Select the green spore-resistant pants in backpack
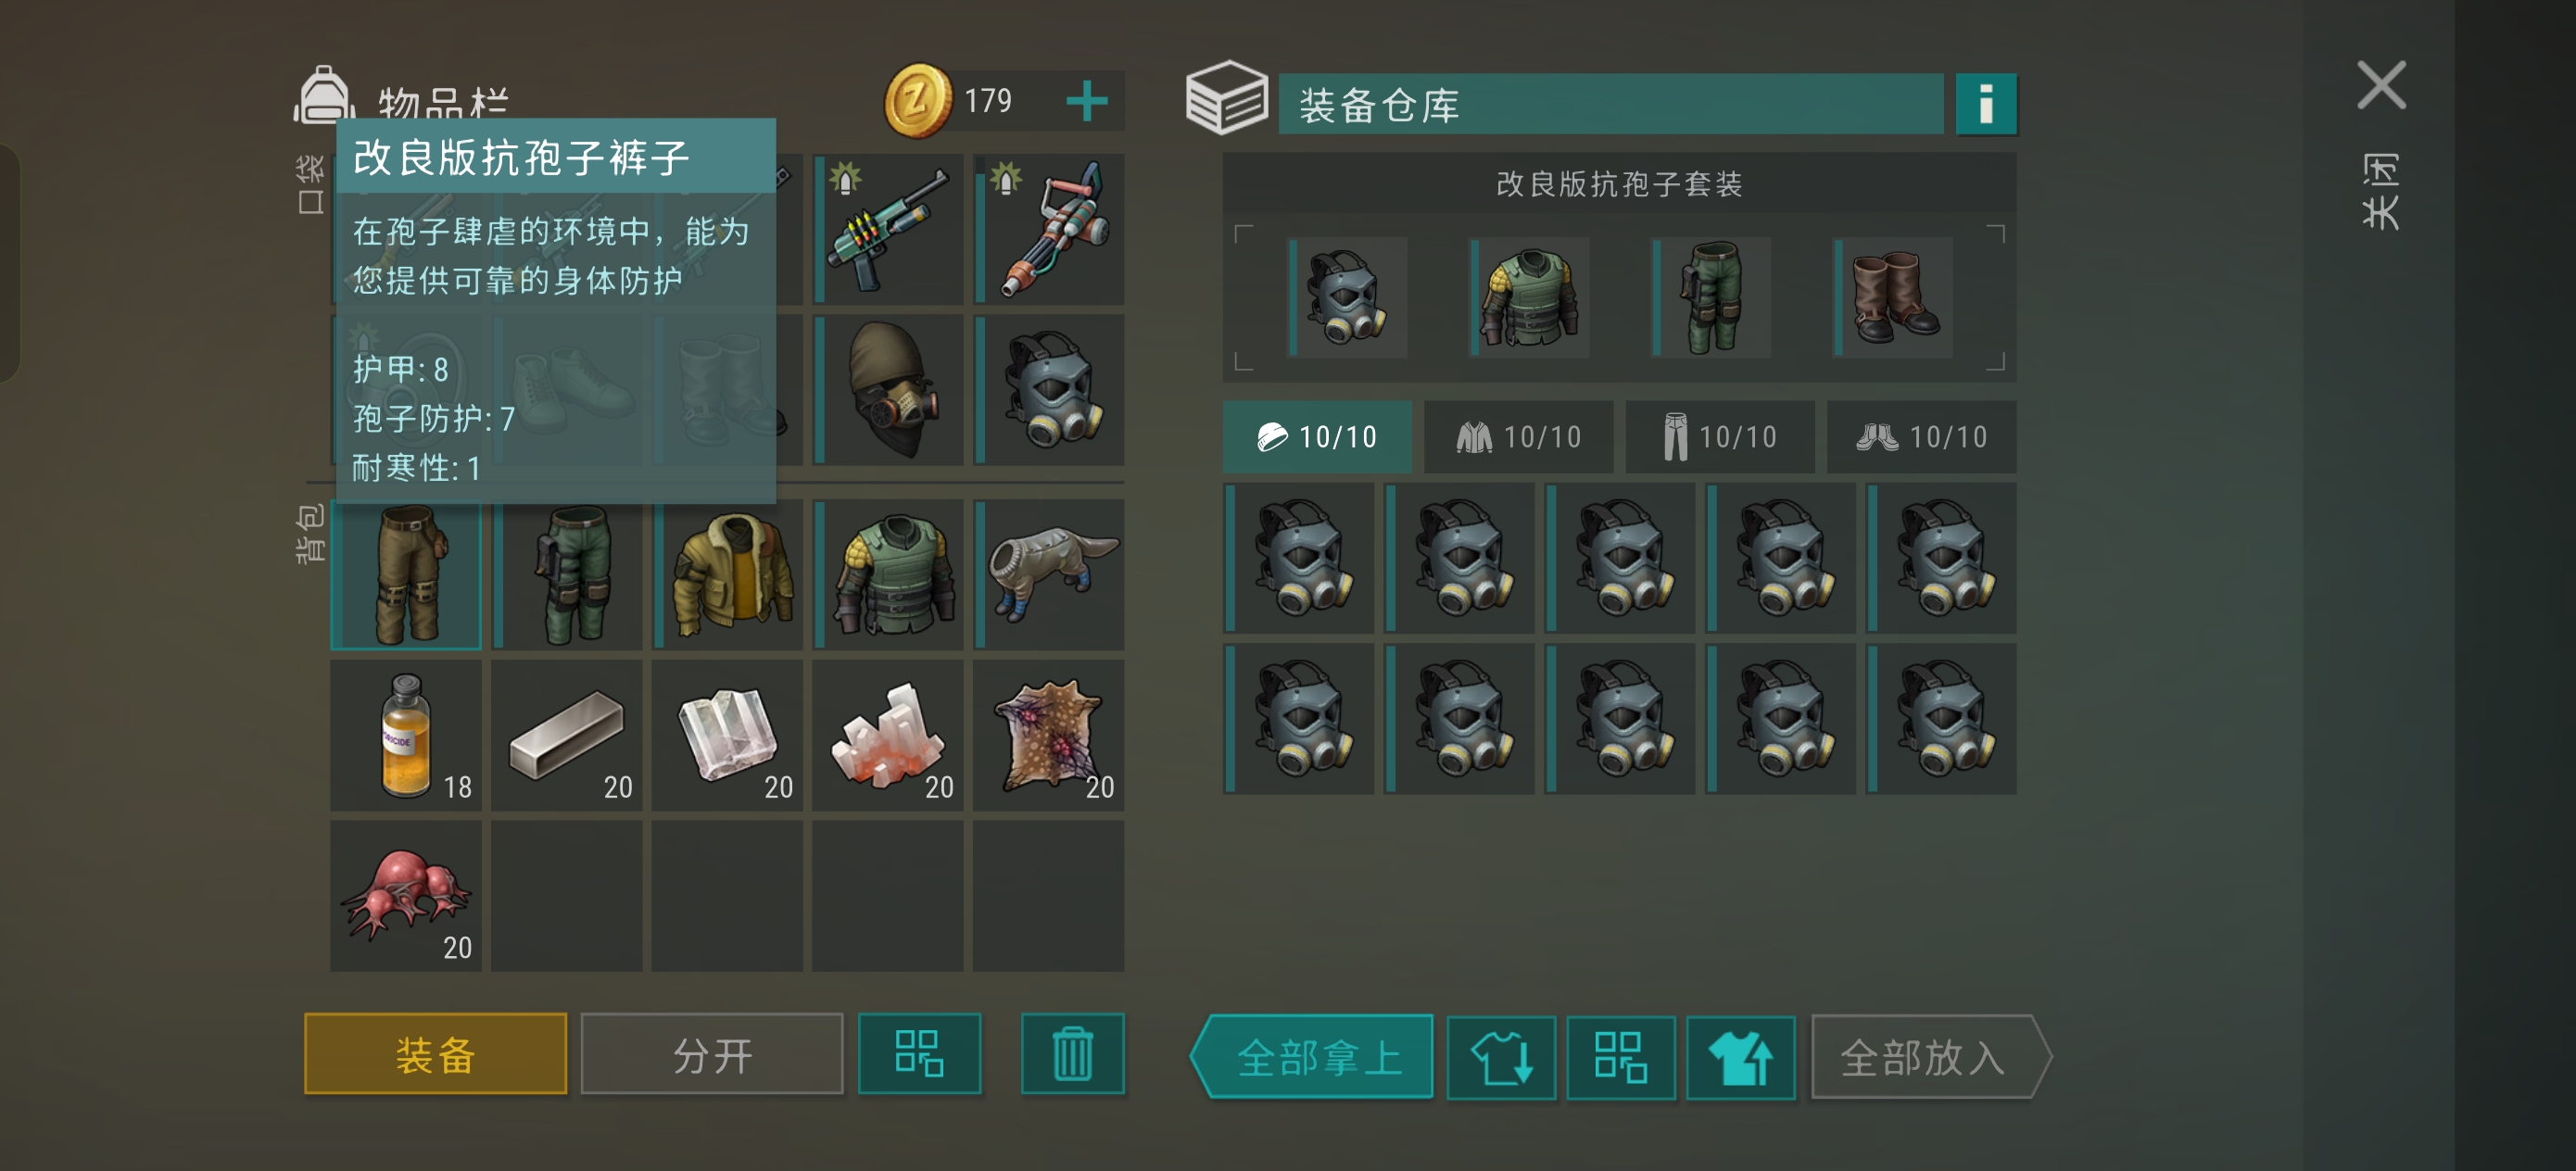This screenshot has height=1171, width=2576. [567, 575]
